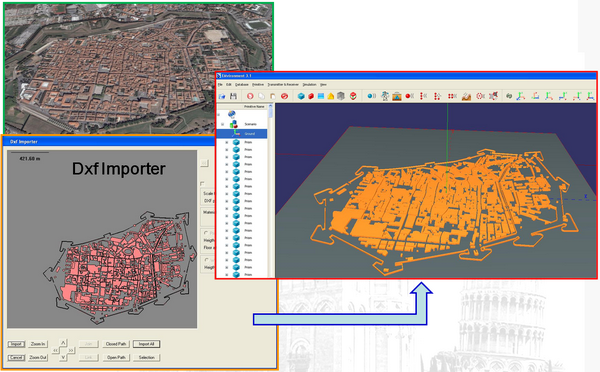Click the Import All button
The image size is (600, 372).
coord(147,344)
